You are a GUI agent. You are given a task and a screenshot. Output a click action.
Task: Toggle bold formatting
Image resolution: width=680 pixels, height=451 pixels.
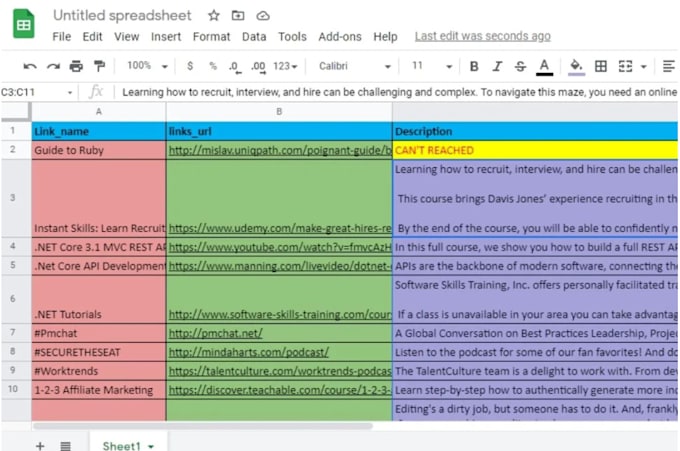click(x=474, y=66)
